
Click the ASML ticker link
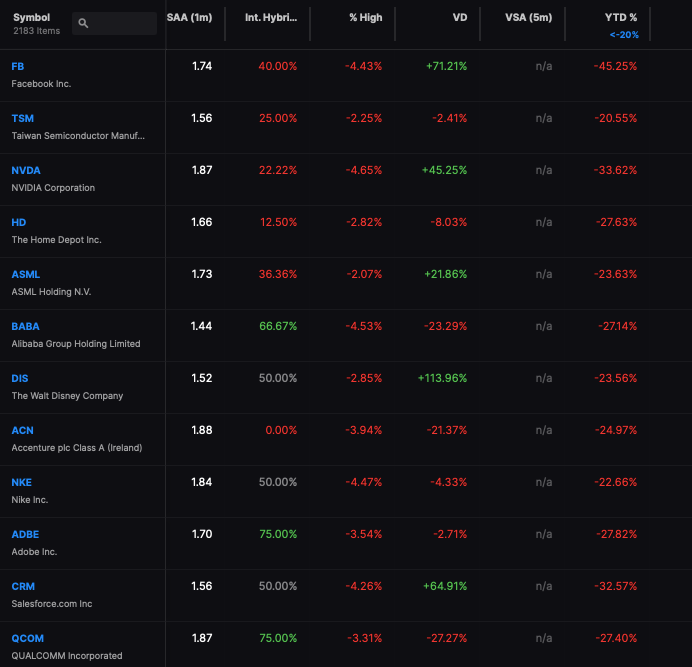tap(26, 275)
